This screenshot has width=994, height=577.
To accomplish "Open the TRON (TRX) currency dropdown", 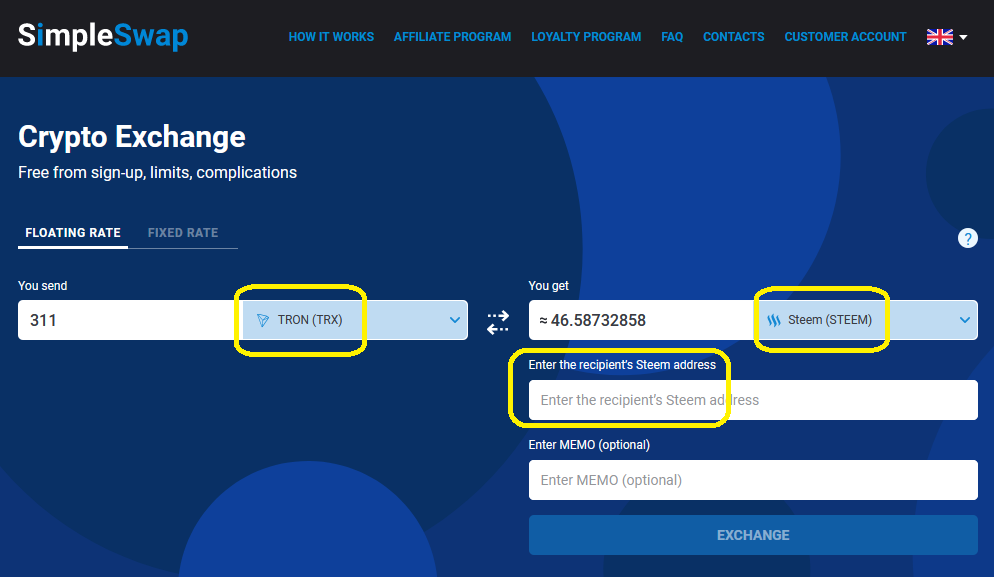I will click(x=356, y=320).
